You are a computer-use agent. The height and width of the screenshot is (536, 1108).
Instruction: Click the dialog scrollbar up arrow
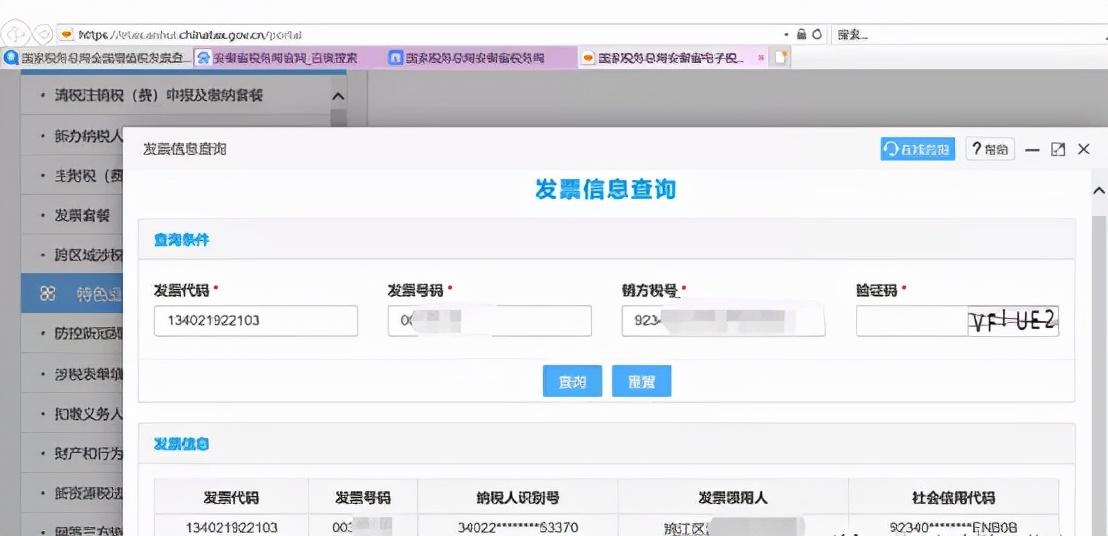pyautogui.click(x=1099, y=191)
